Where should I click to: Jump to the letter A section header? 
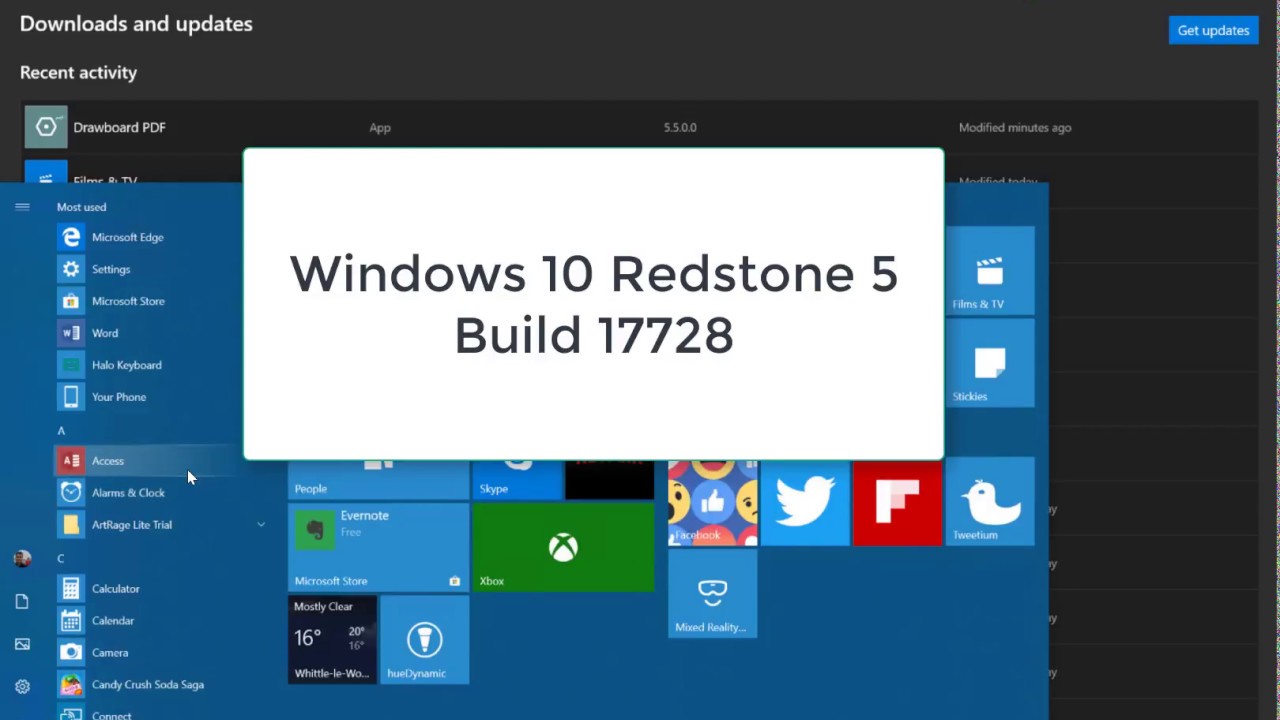61,430
